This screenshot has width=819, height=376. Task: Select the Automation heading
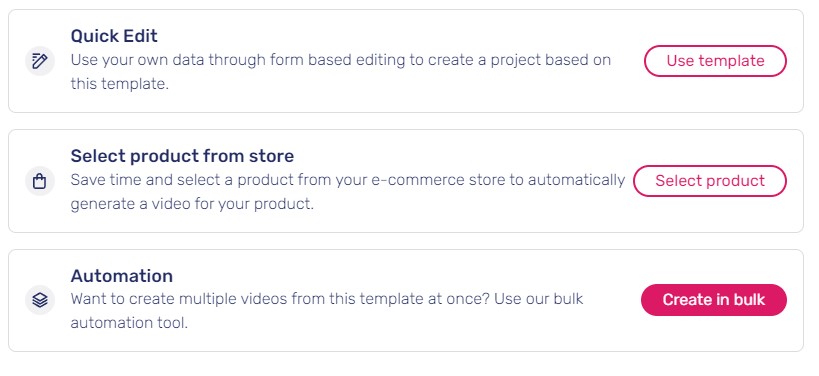pos(122,276)
